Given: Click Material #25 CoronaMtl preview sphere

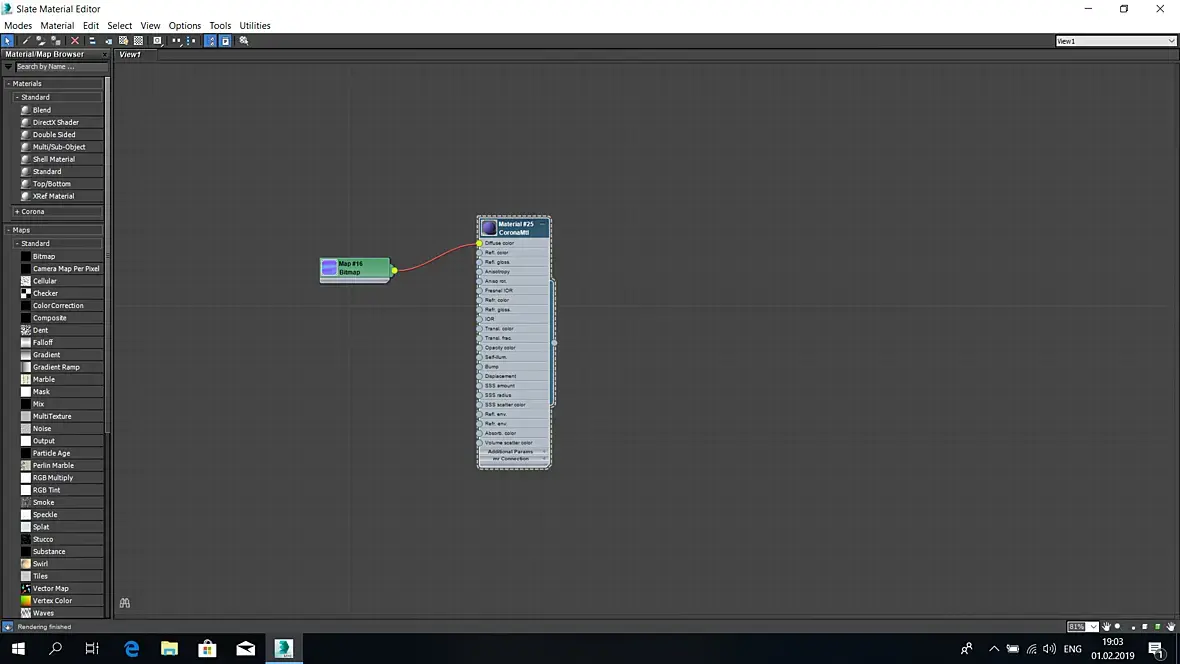Looking at the screenshot, I should tap(489, 227).
